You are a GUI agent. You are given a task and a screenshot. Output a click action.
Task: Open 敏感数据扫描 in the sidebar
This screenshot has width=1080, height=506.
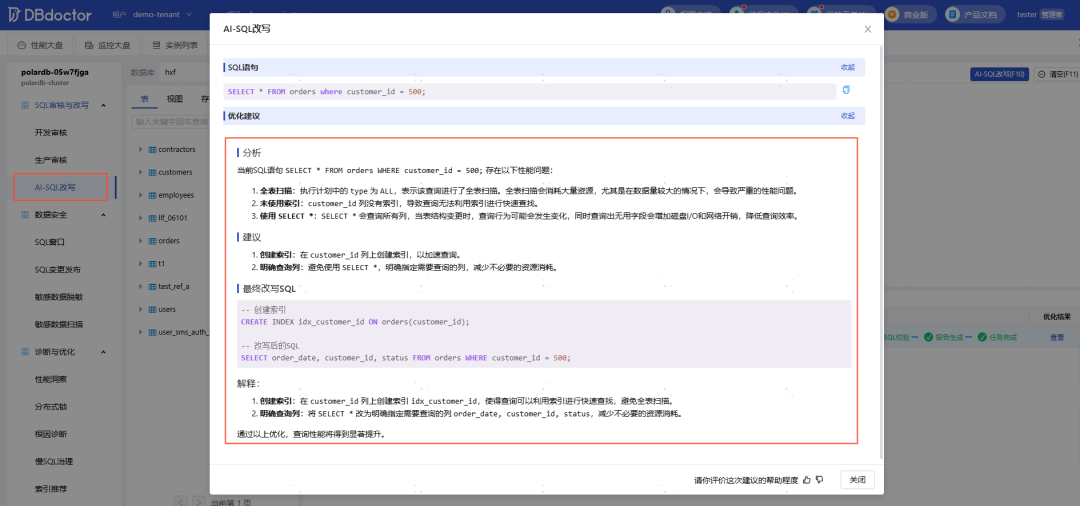pyautogui.click(x=59, y=324)
